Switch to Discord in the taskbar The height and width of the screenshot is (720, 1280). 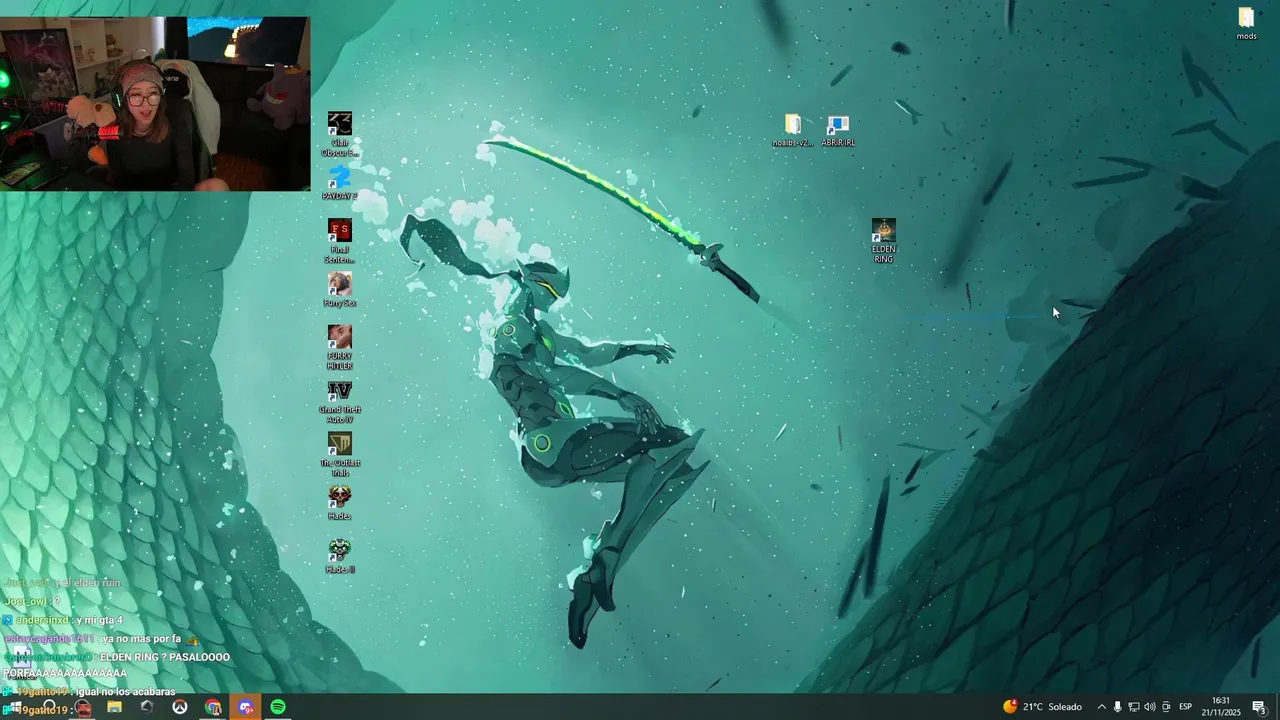coord(246,707)
